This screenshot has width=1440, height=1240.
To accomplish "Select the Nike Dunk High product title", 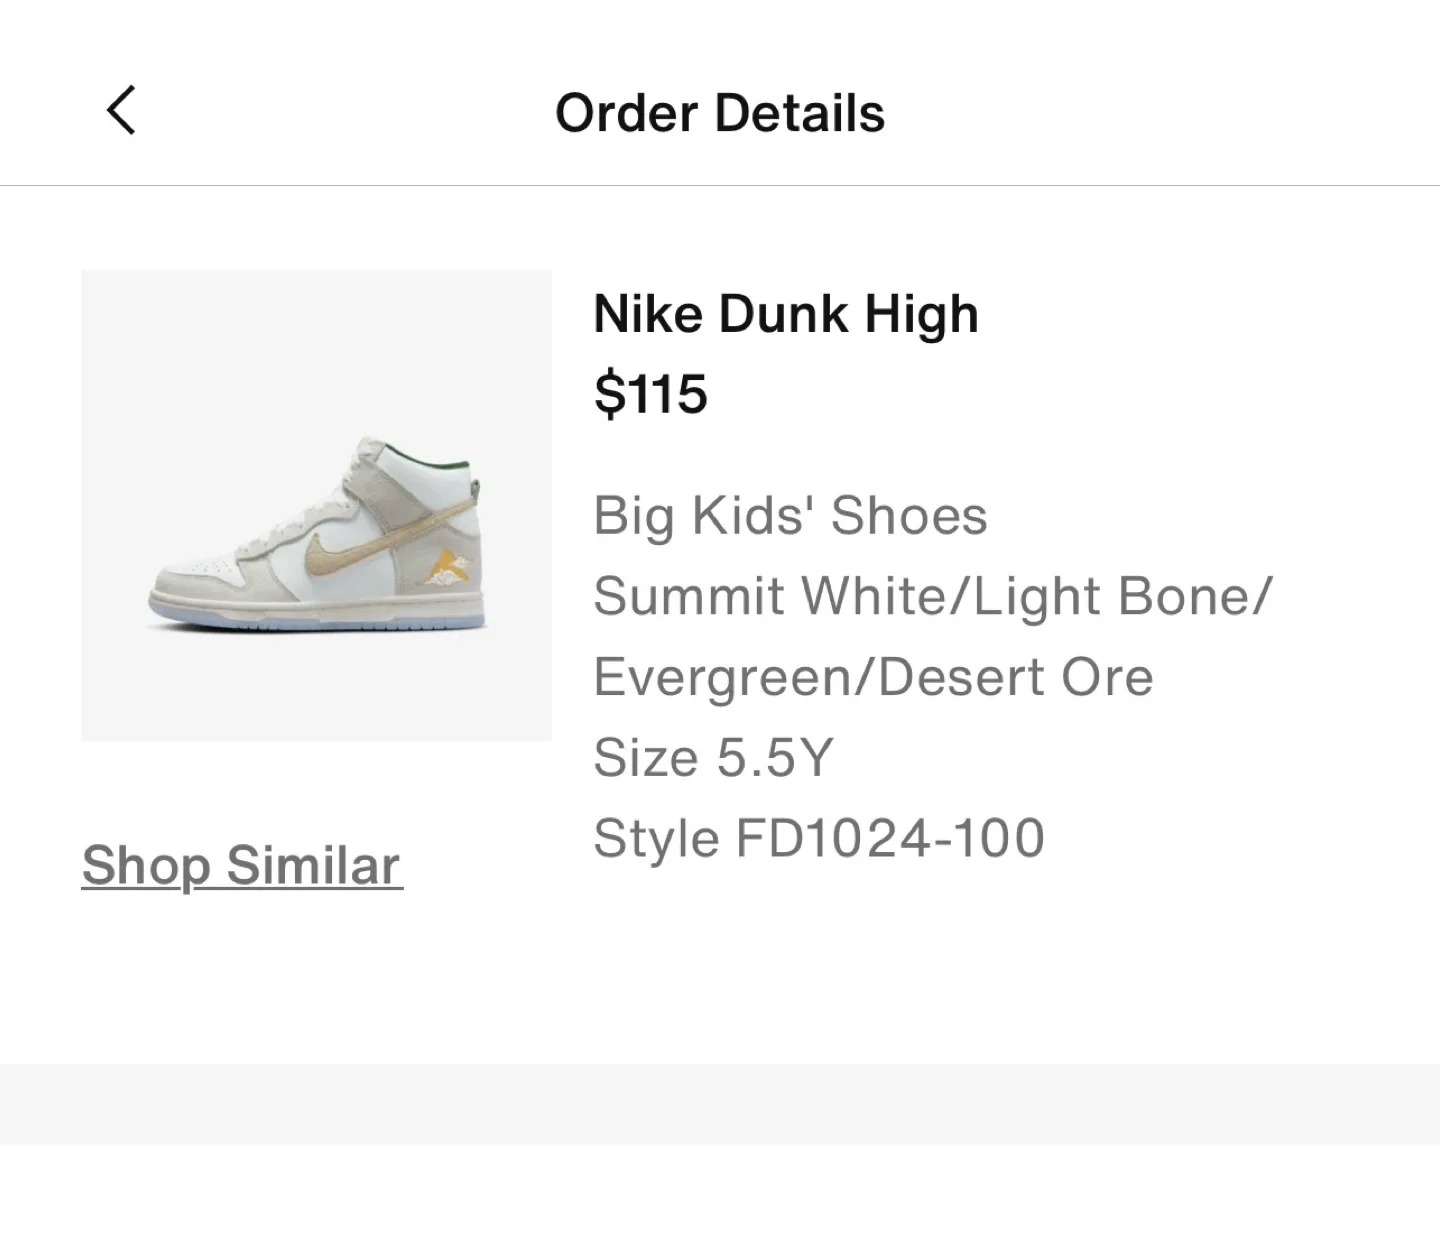I will pyautogui.click(x=786, y=313).
